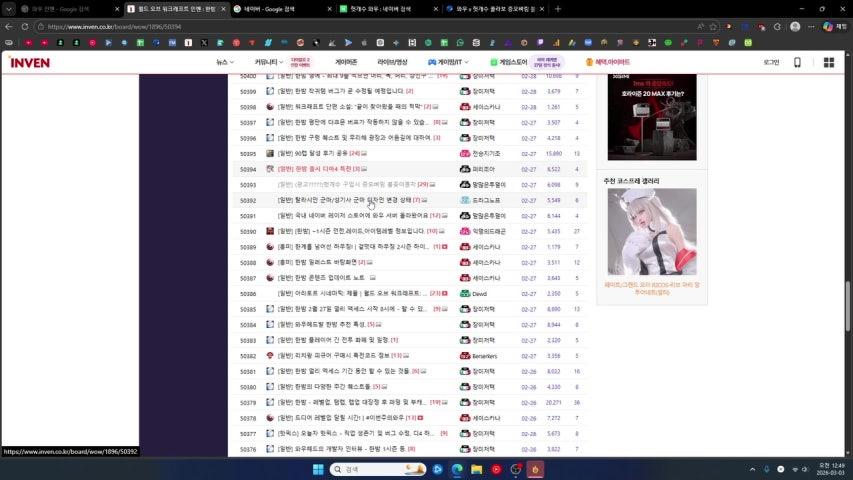
Task: Open a new tab with plus button
Action: click(x=558, y=9)
